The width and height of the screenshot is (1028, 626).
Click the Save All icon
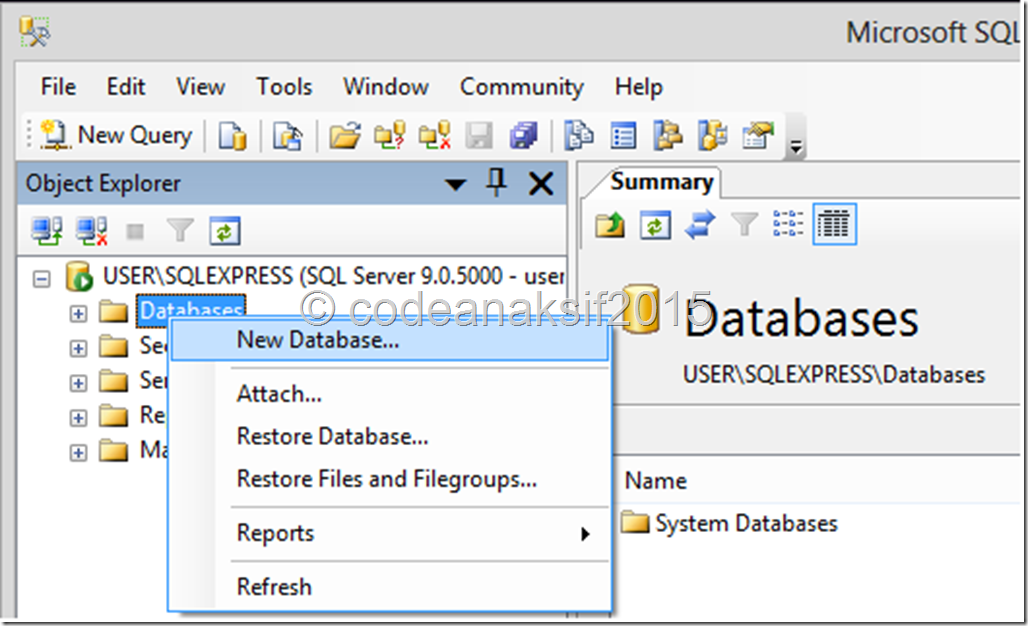click(523, 136)
